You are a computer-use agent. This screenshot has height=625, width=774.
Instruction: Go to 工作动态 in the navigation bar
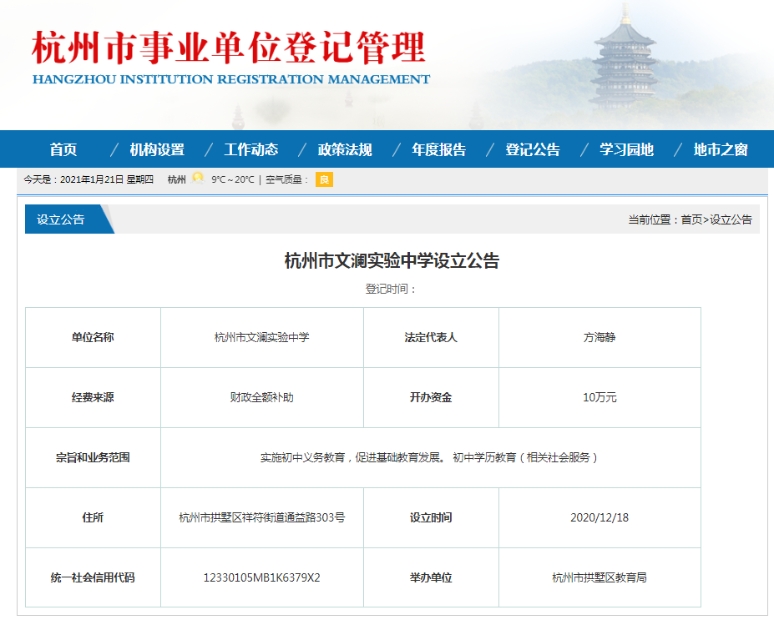pyautogui.click(x=251, y=150)
